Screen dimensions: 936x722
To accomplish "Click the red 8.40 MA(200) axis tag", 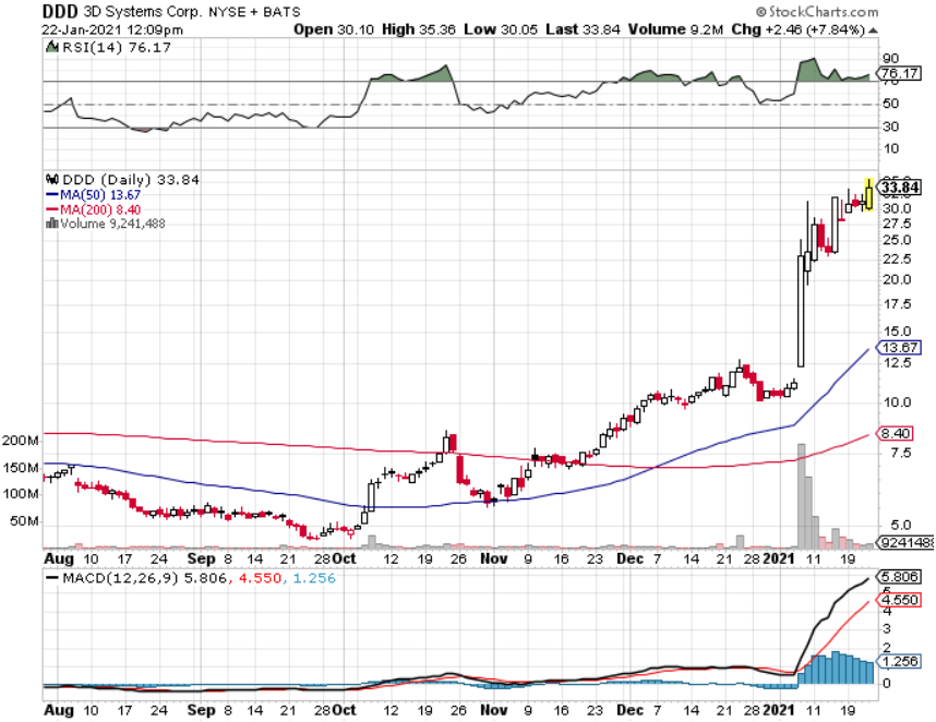I will coord(895,433).
